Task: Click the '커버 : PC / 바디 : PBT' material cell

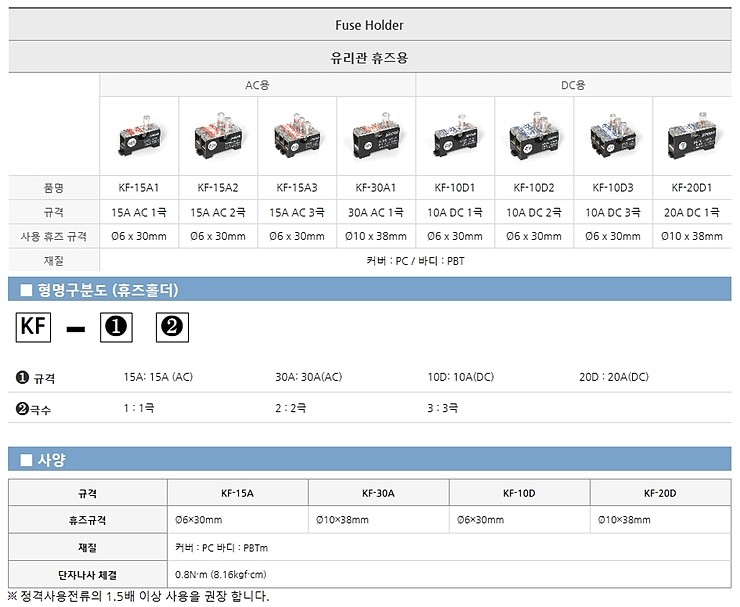Action: 416,261
